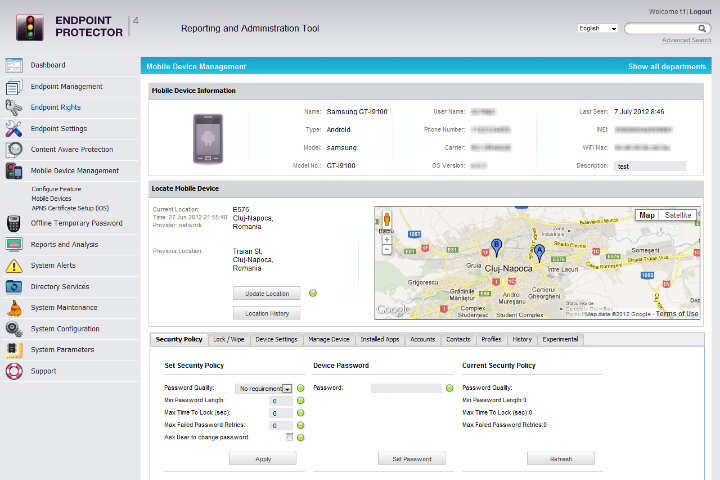The height and width of the screenshot is (480, 720).
Task: Click the Endpoint Protector traffic light logo
Action: [x=30, y=28]
